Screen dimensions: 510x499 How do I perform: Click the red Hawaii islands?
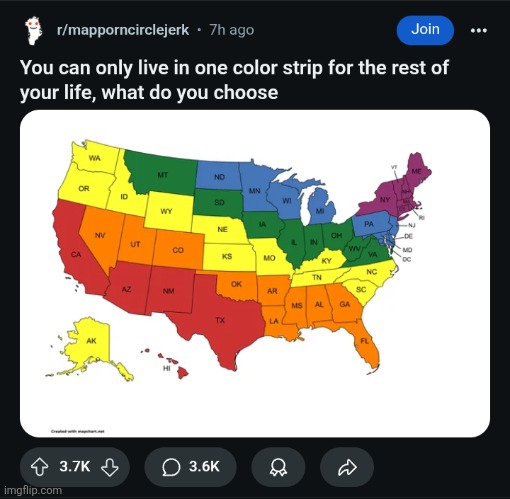tap(171, 363)
